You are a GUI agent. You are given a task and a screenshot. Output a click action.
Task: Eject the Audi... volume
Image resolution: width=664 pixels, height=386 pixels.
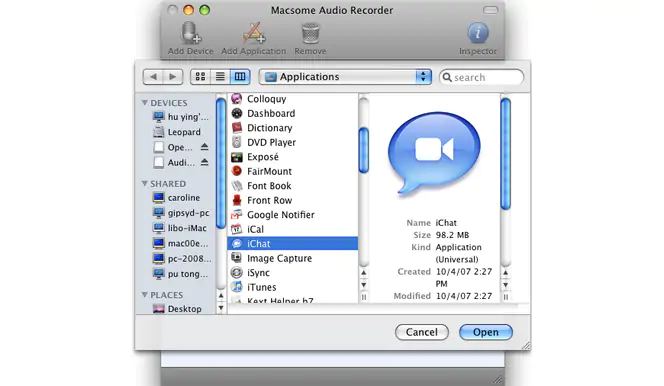coord(205,162)
